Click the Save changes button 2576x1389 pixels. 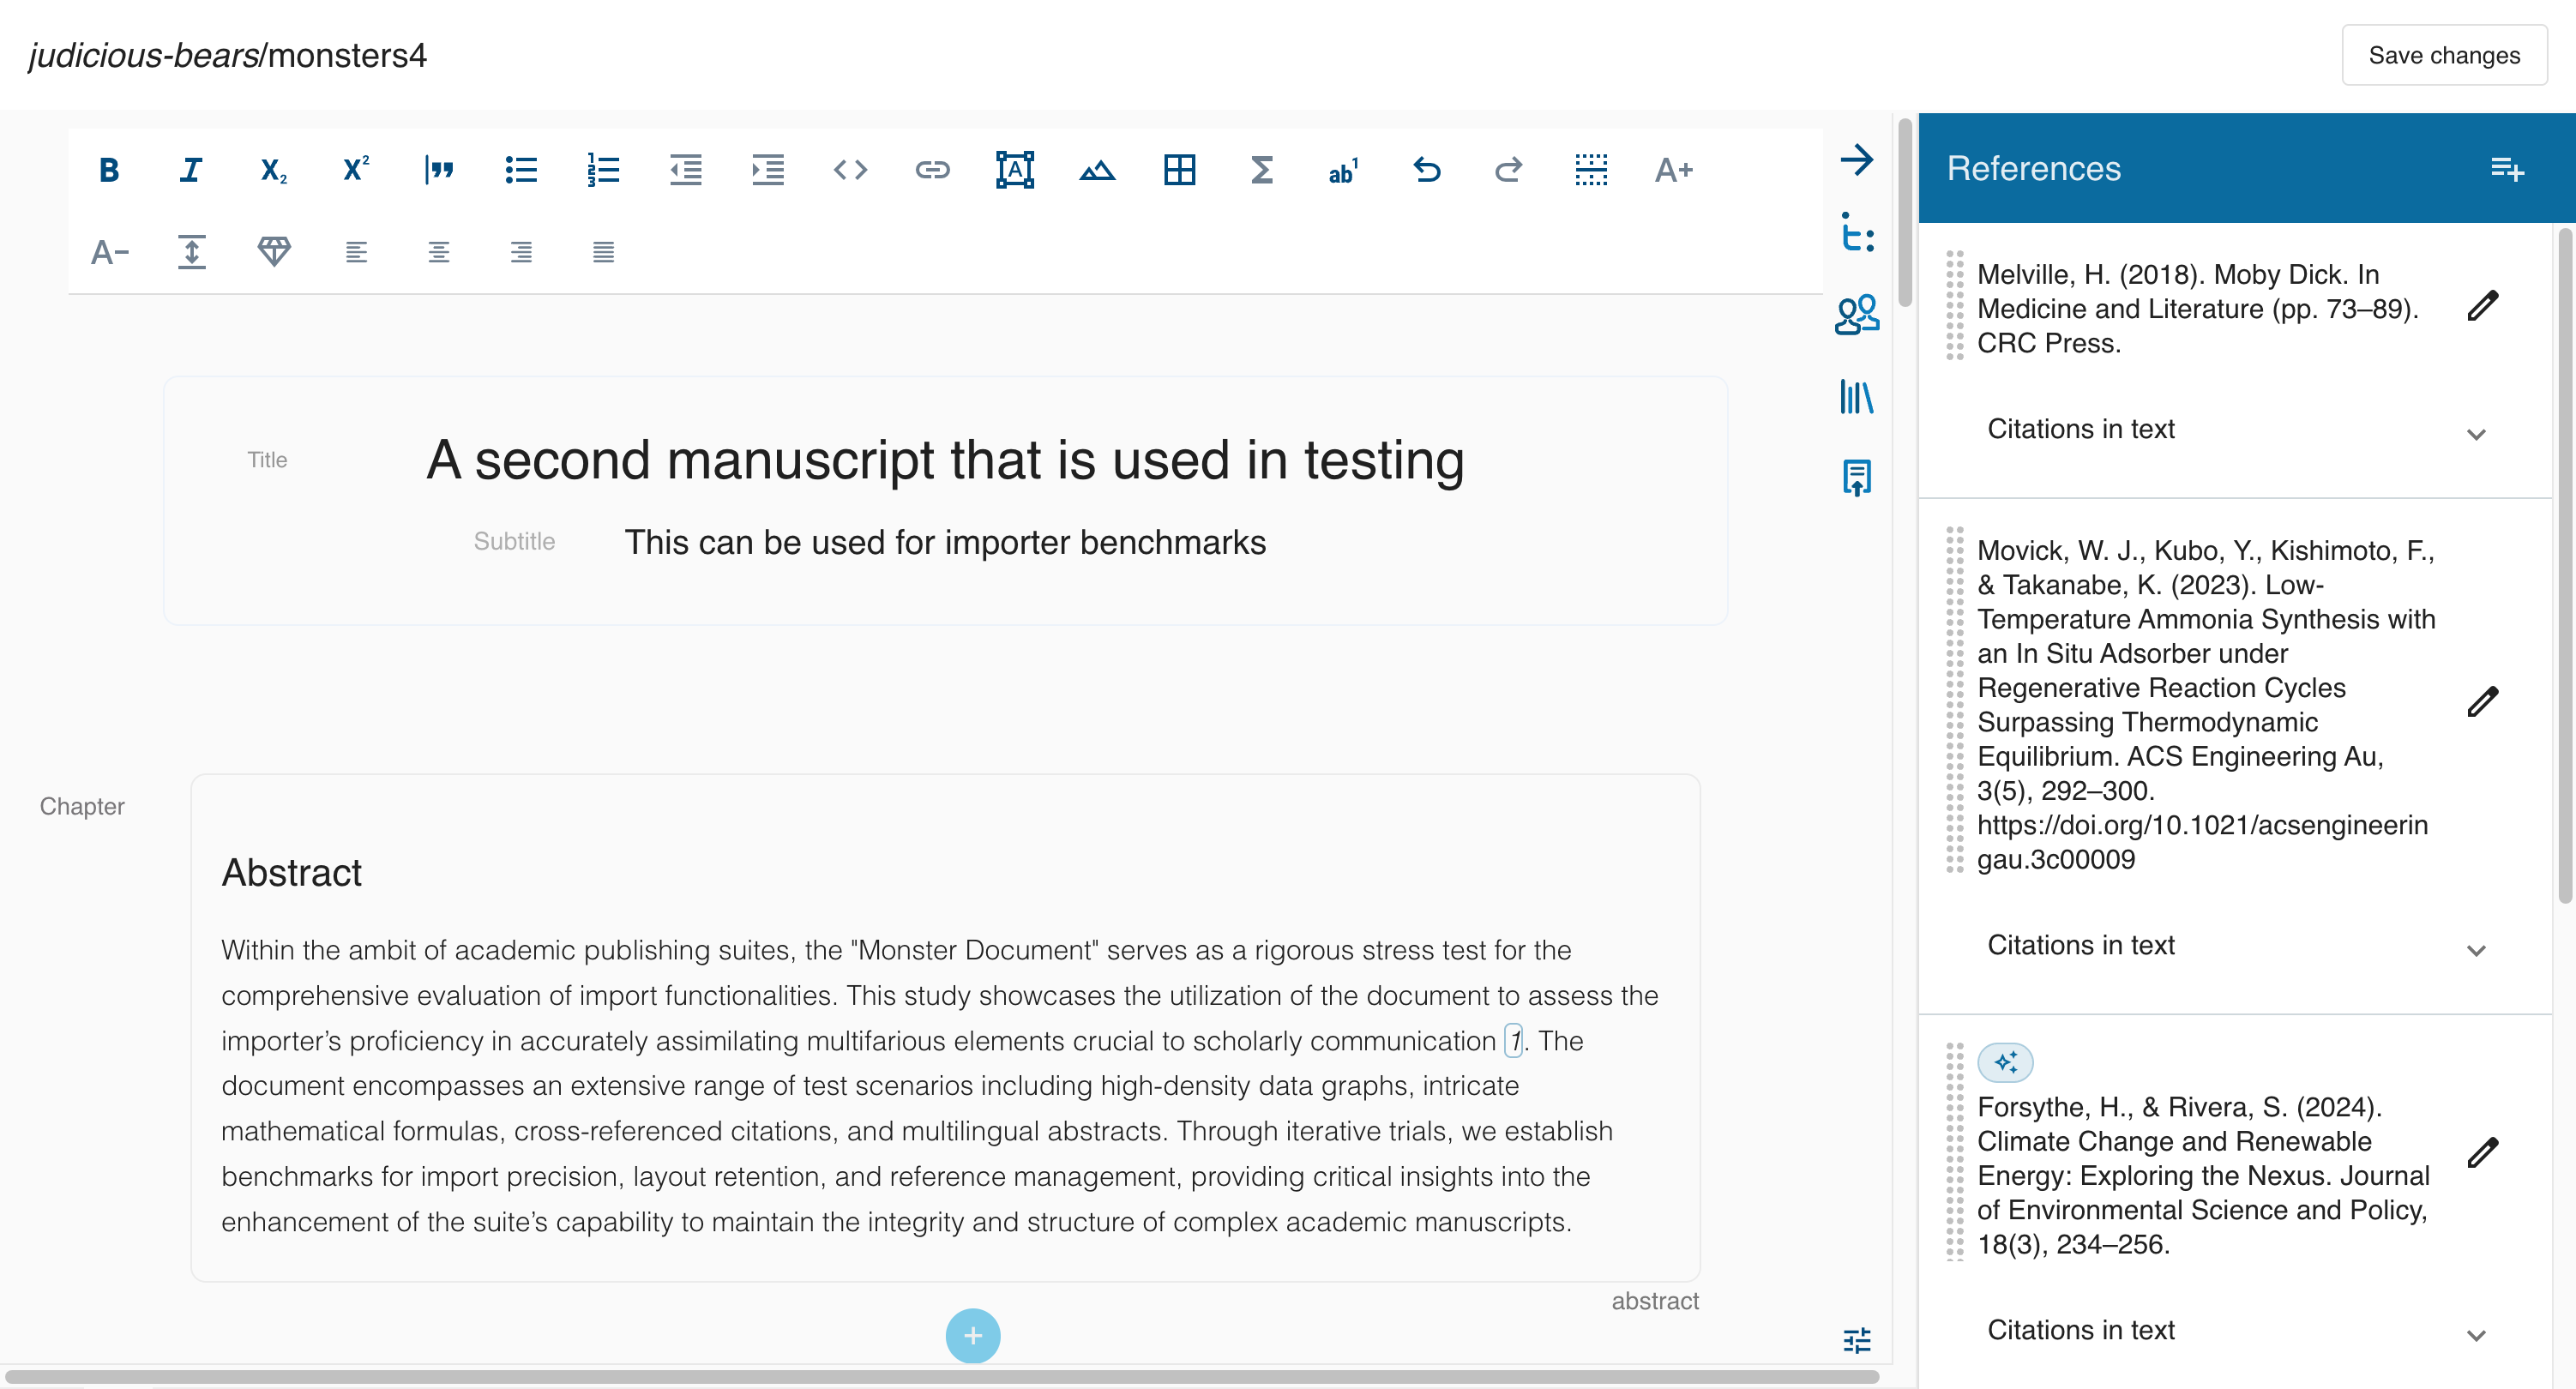pyautogui.click(x=2444, y=55)
